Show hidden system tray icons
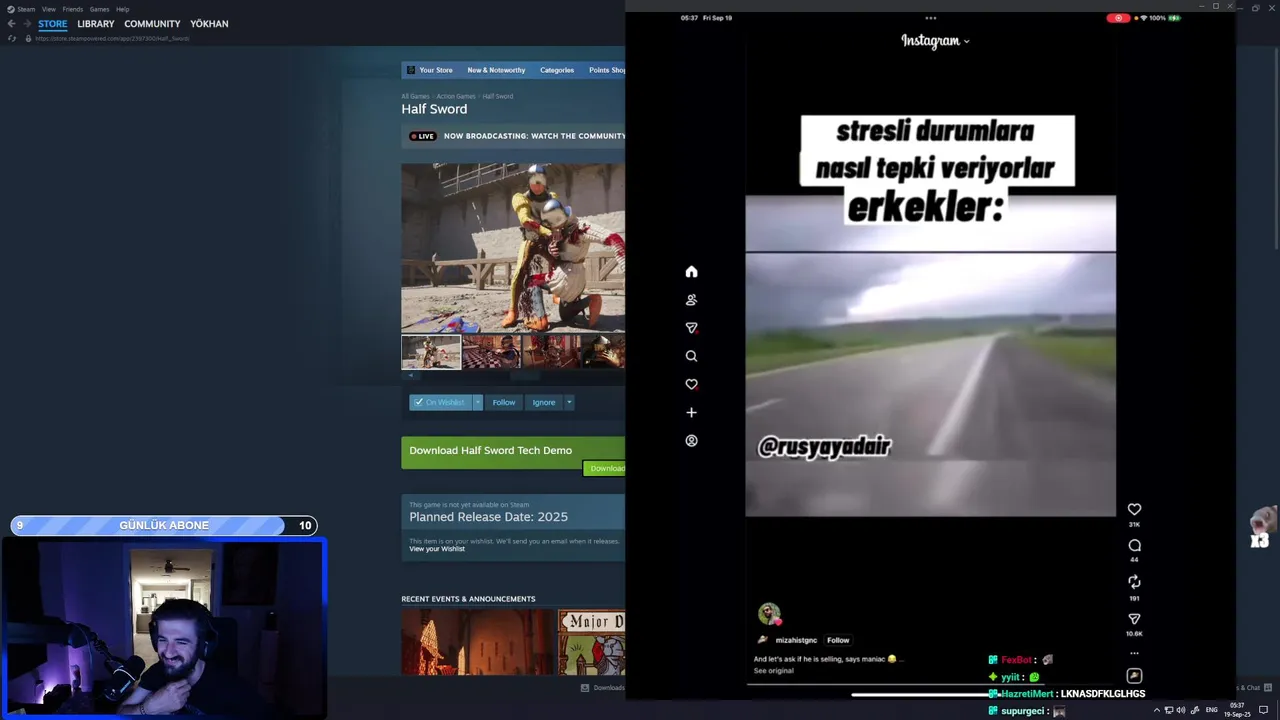 [1157, 710]
